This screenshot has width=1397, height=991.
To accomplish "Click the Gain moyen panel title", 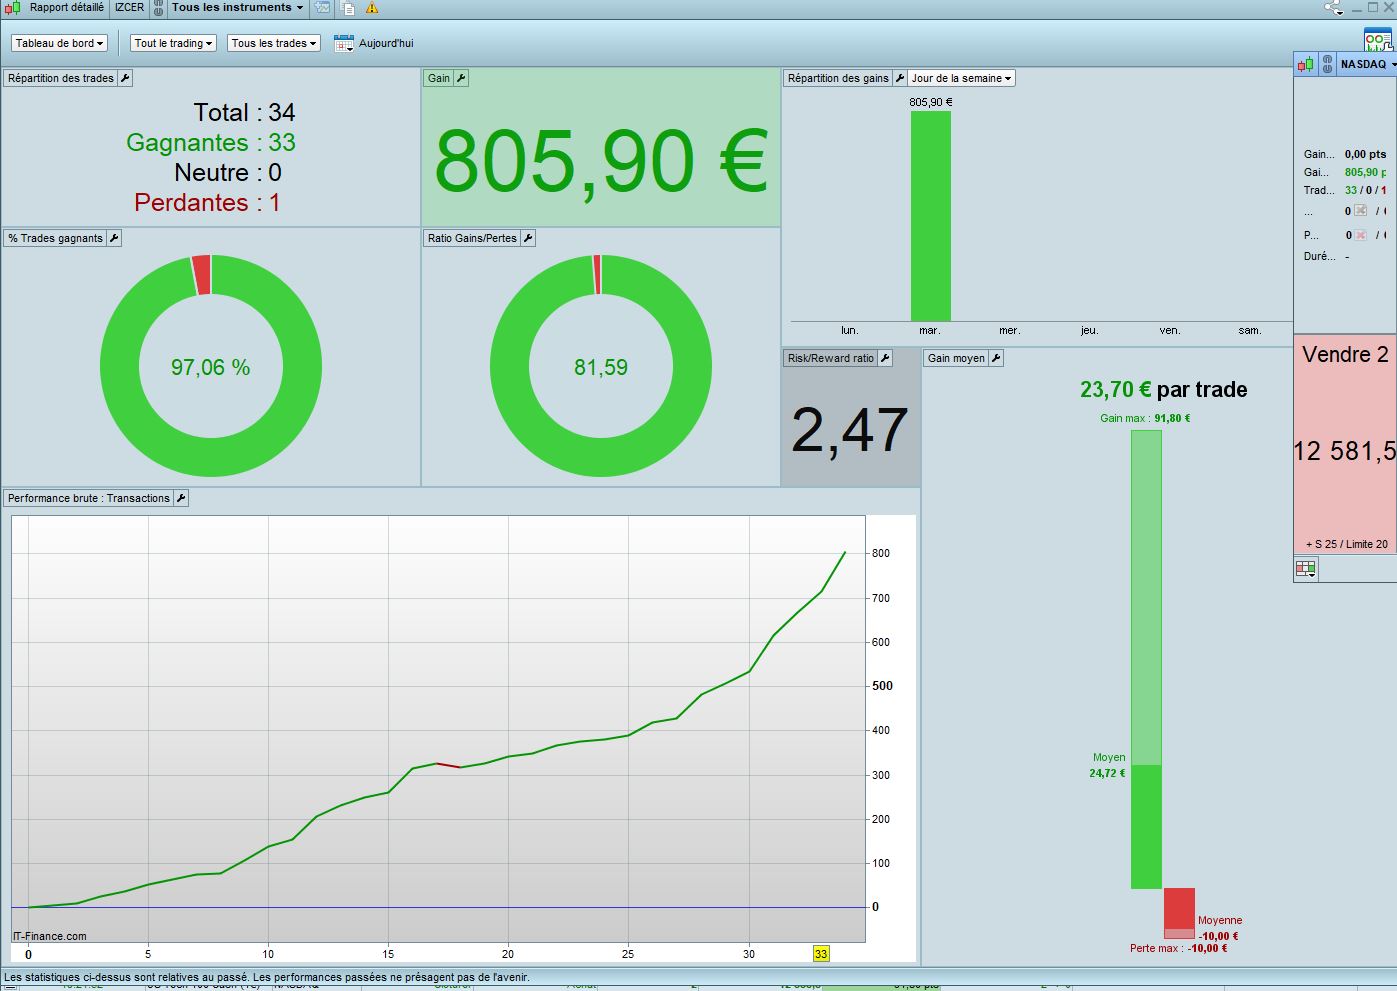I will pyautogui.click(x=956, y=358).
